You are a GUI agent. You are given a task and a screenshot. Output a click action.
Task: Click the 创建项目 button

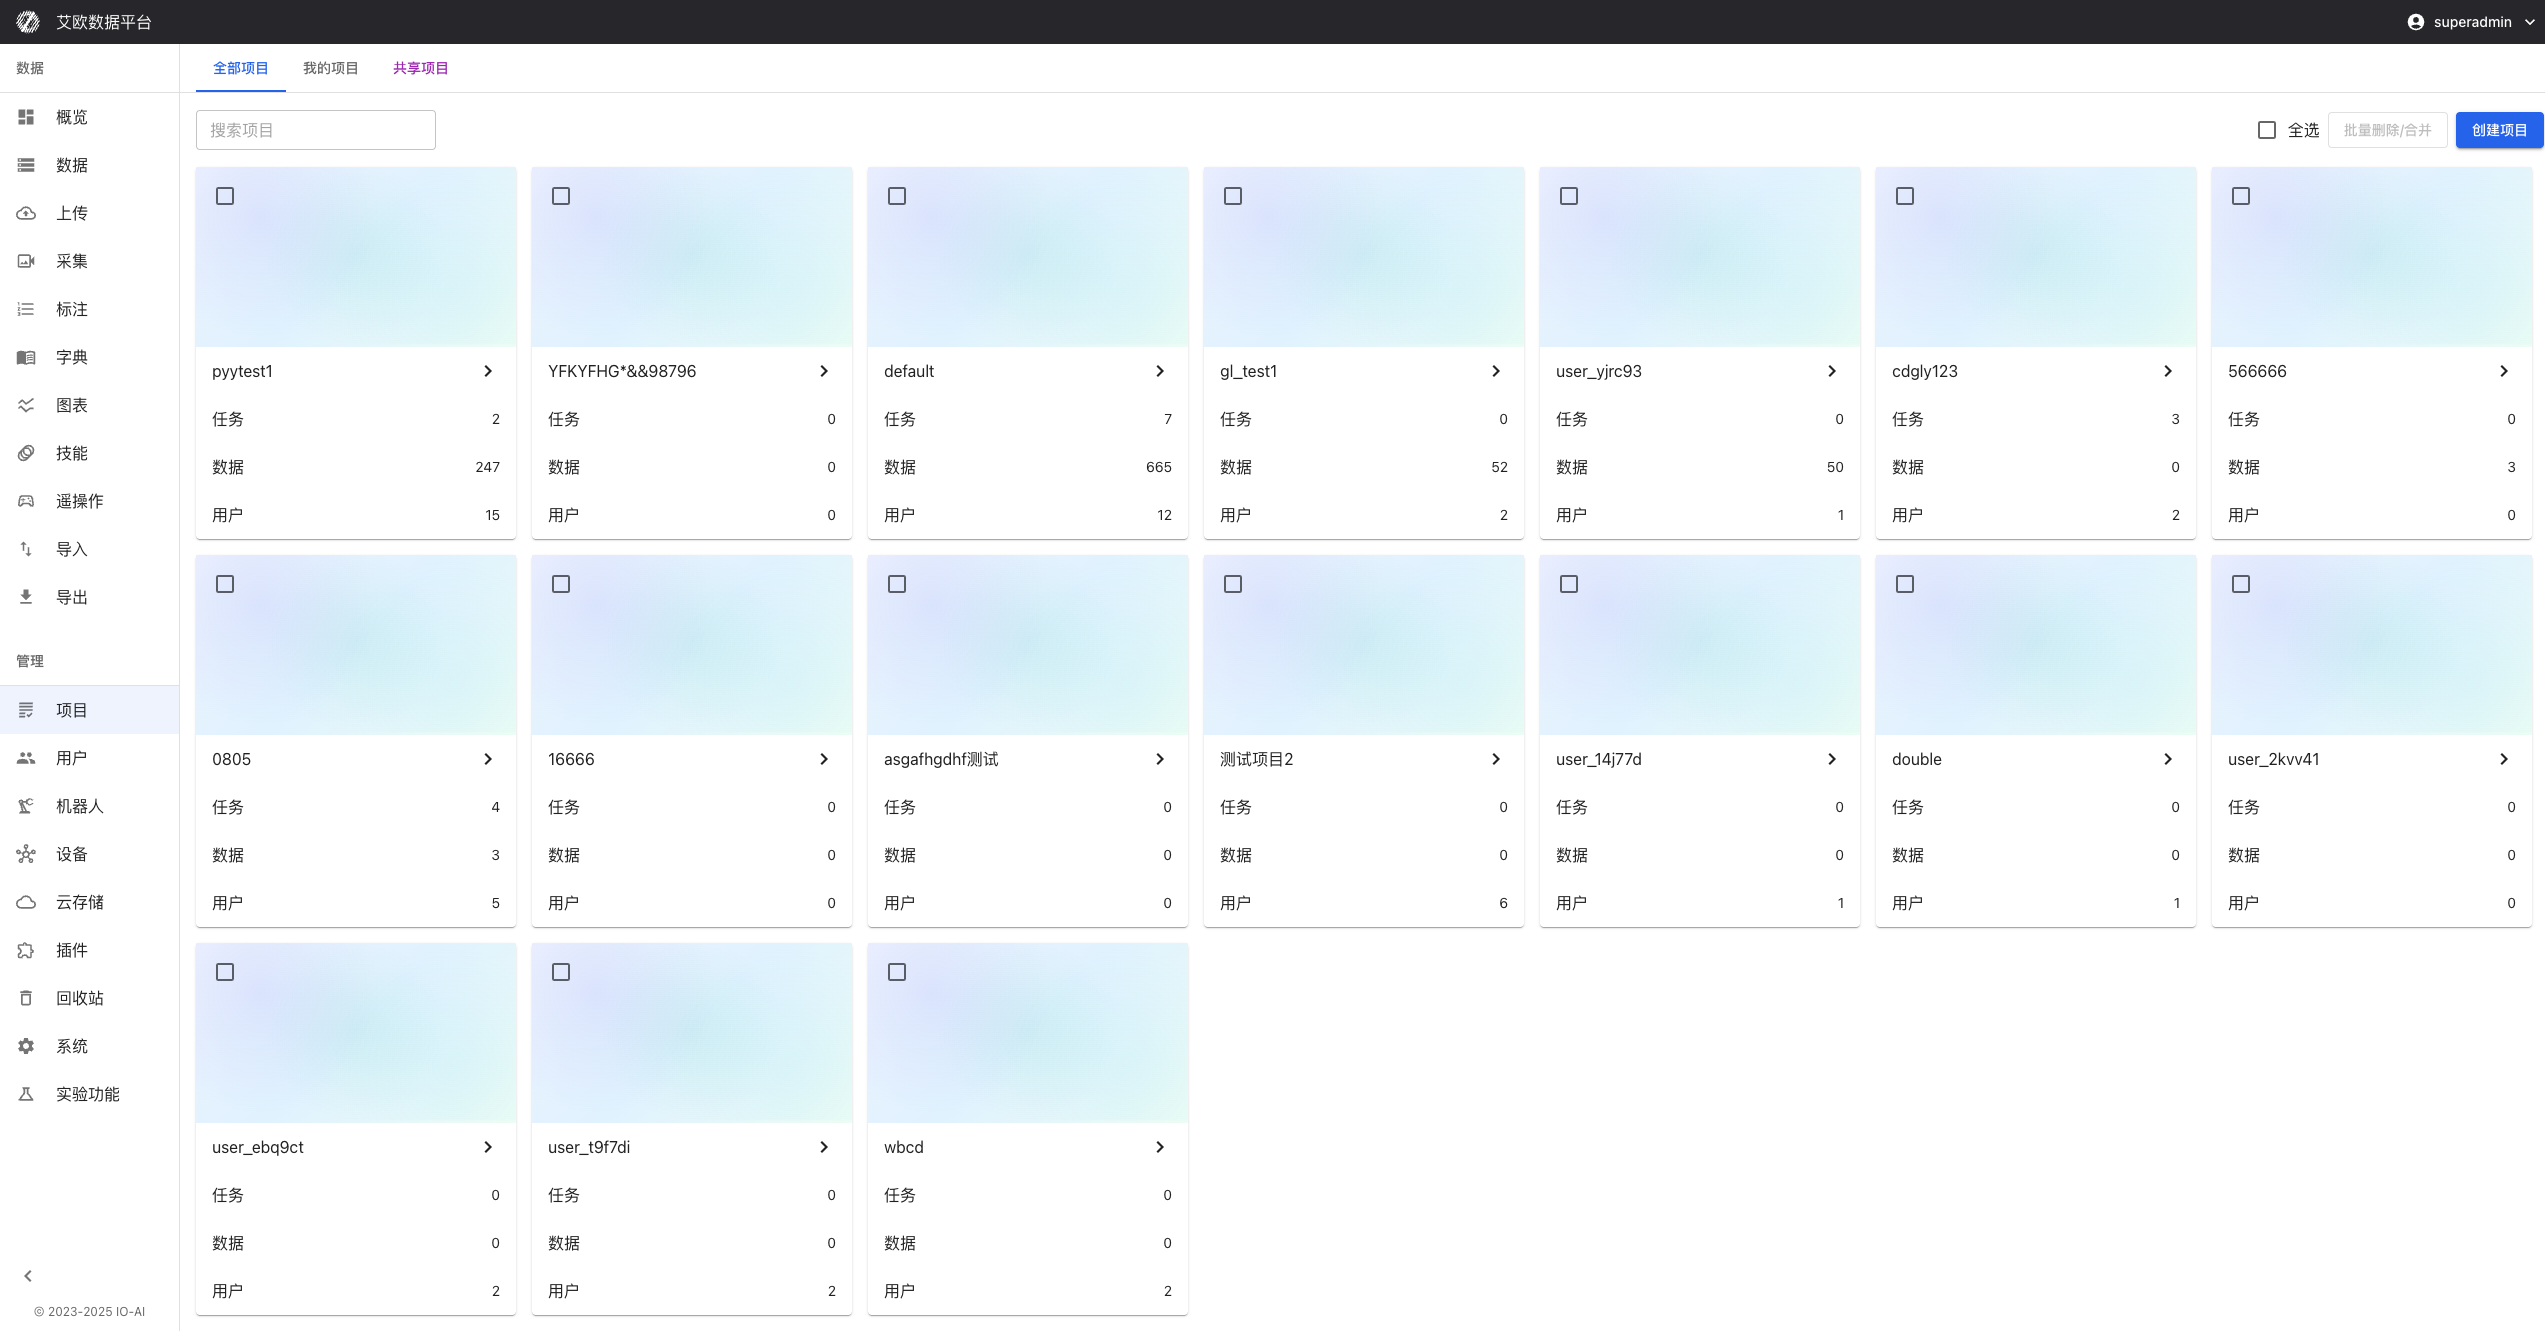[x=2499, y=130]
